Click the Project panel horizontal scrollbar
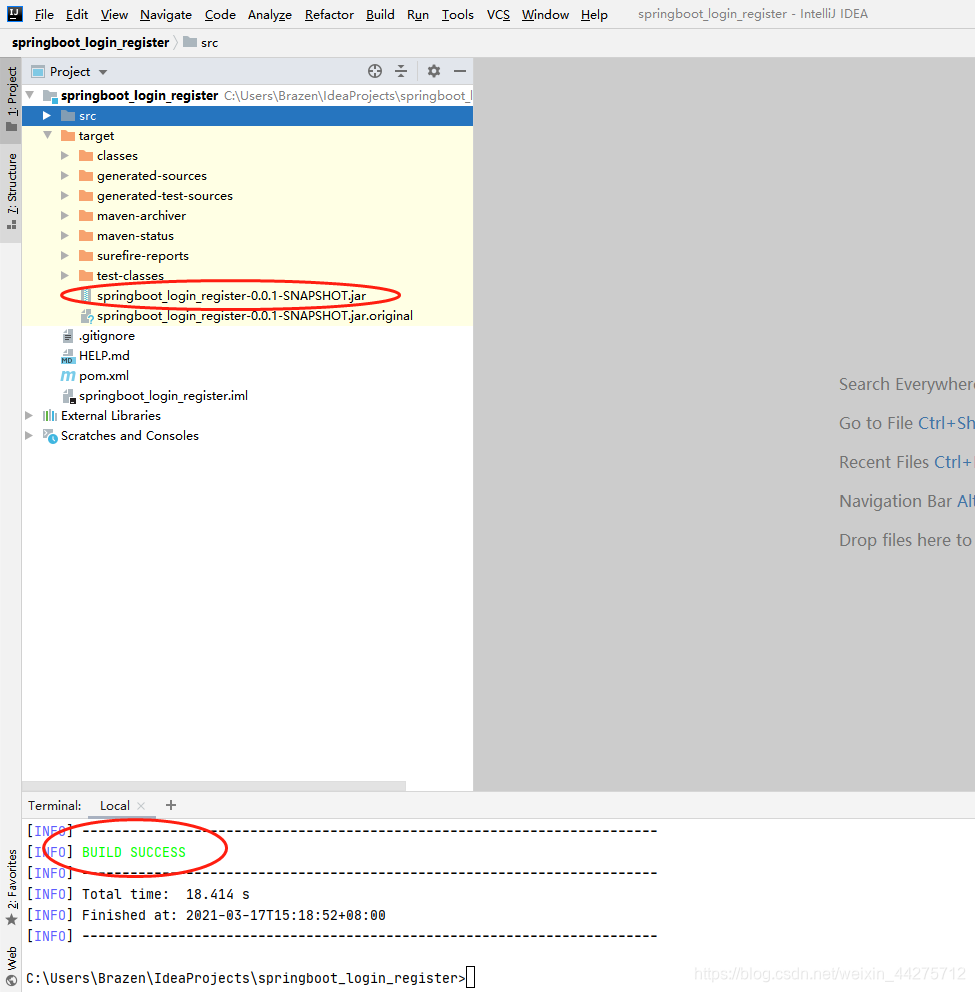The height and width of the screenshot is (992, 975). tap(214, 786)
